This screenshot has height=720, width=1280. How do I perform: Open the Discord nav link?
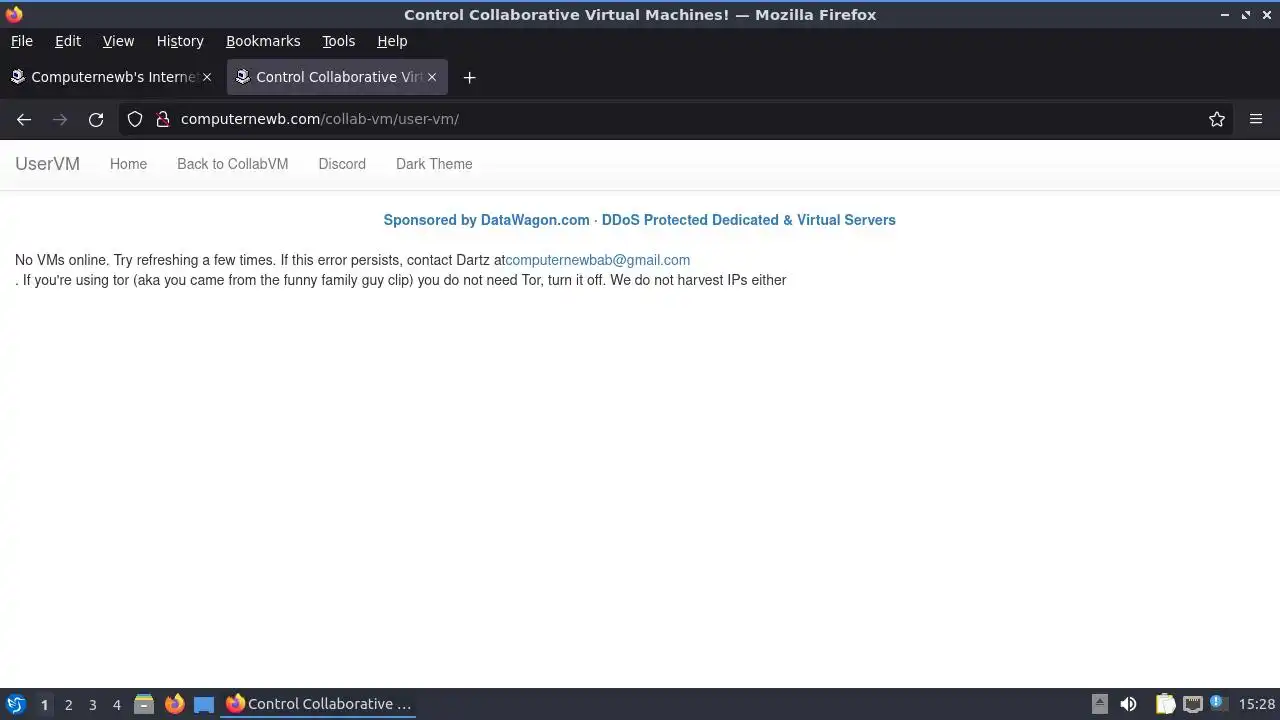pos(342,164)
